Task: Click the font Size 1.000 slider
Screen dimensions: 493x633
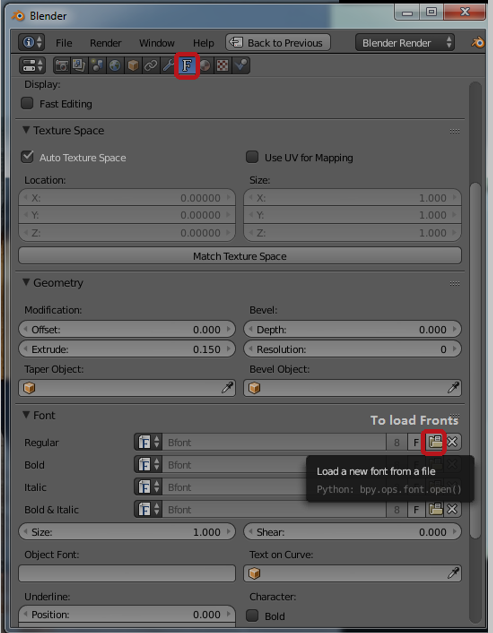Action: pos(127,532)
